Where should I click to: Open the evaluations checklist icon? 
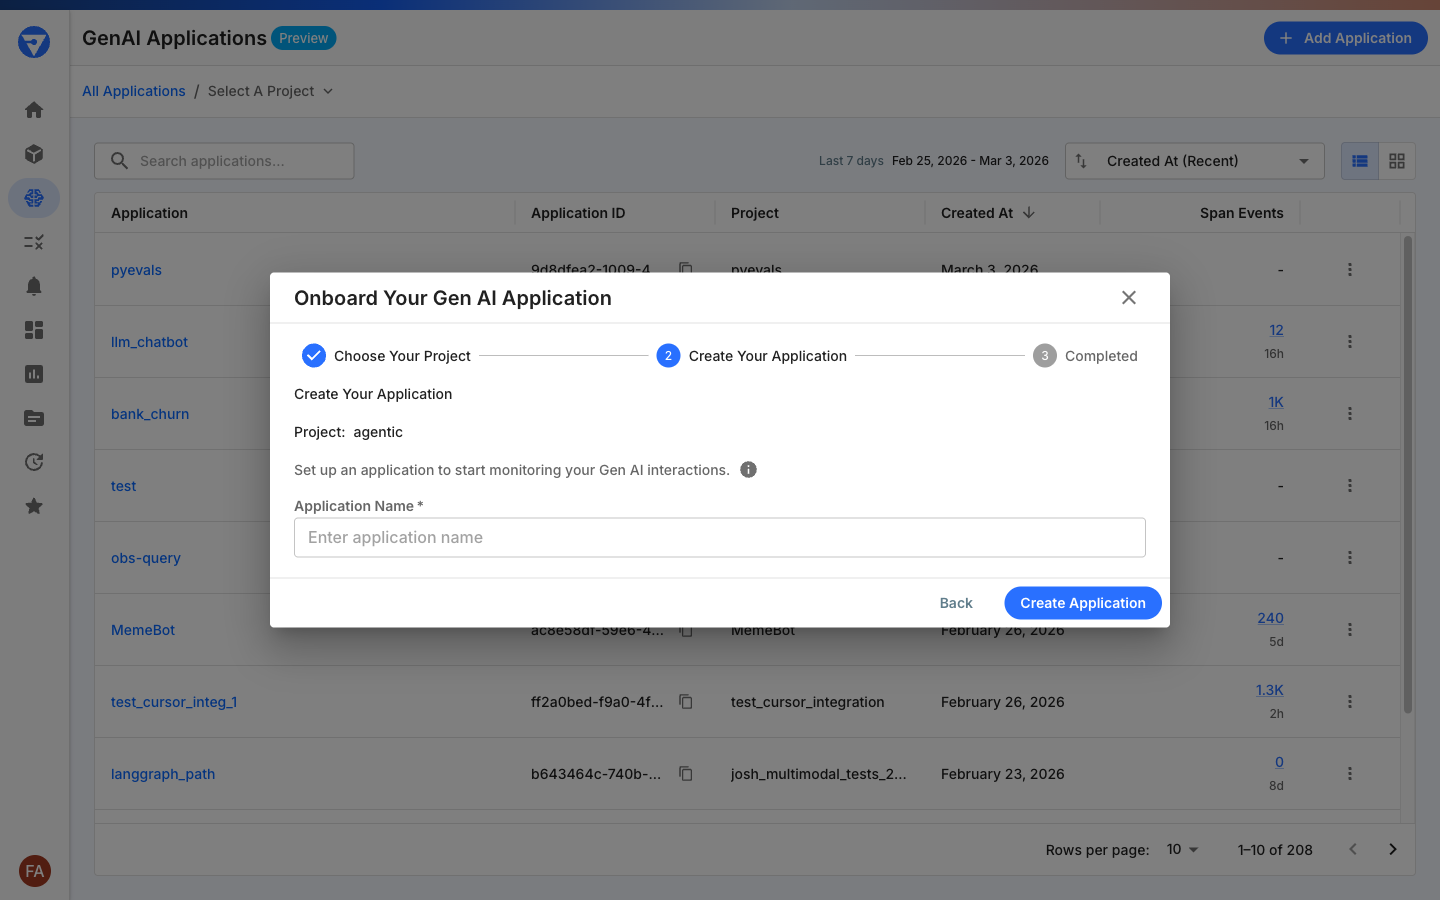[34, 242]
